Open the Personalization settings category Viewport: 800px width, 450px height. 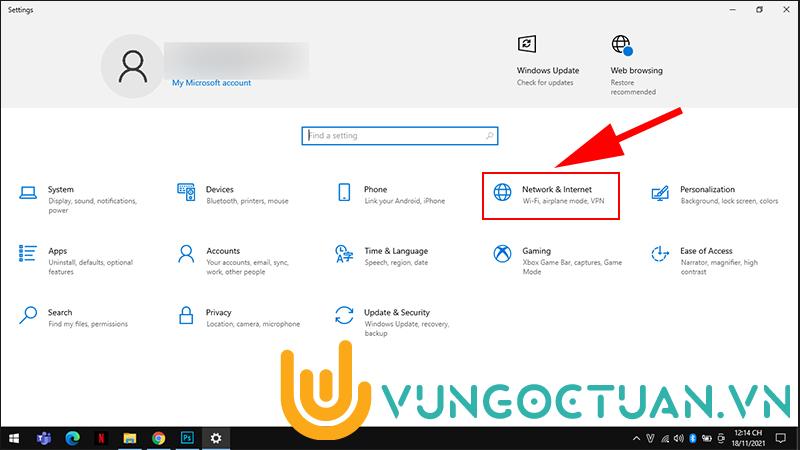715,194
